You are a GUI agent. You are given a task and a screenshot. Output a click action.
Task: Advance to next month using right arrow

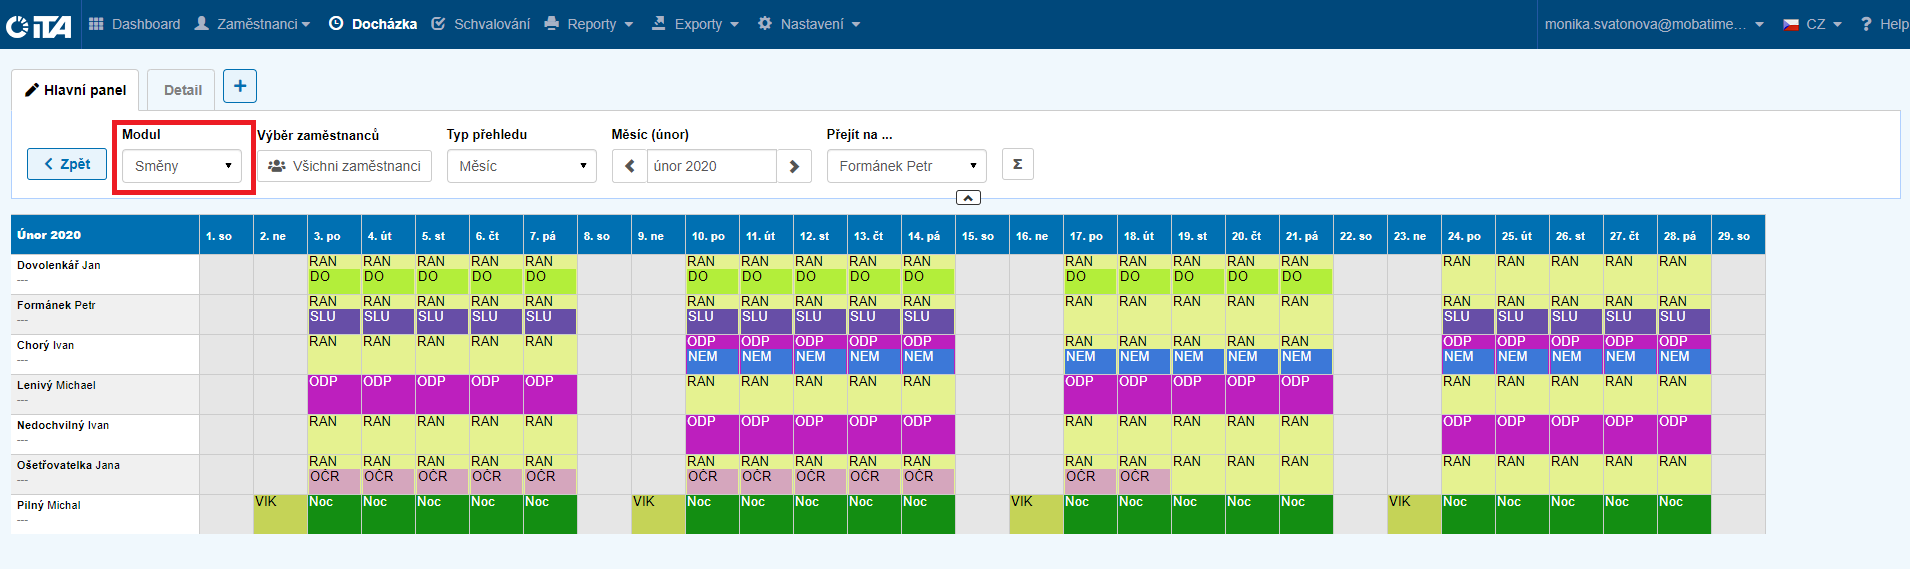pos(794,166)
